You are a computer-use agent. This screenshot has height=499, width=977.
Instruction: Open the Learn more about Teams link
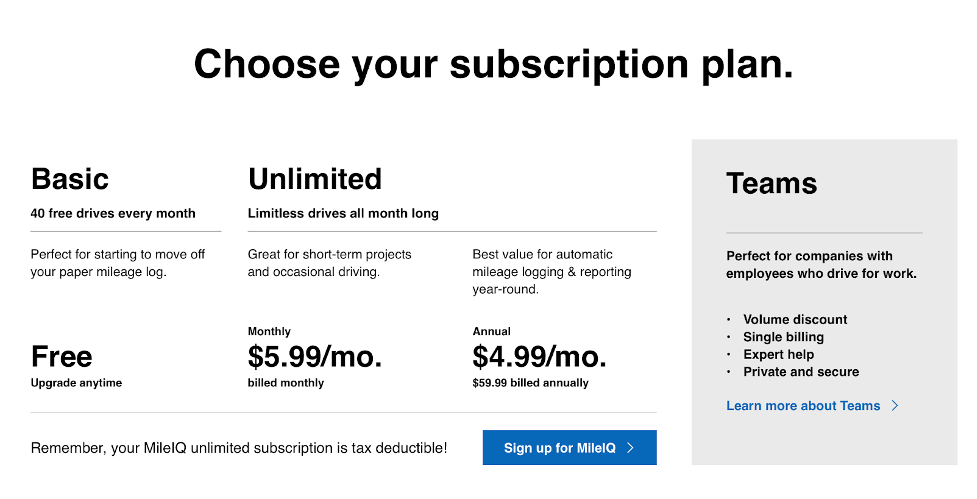803,406
